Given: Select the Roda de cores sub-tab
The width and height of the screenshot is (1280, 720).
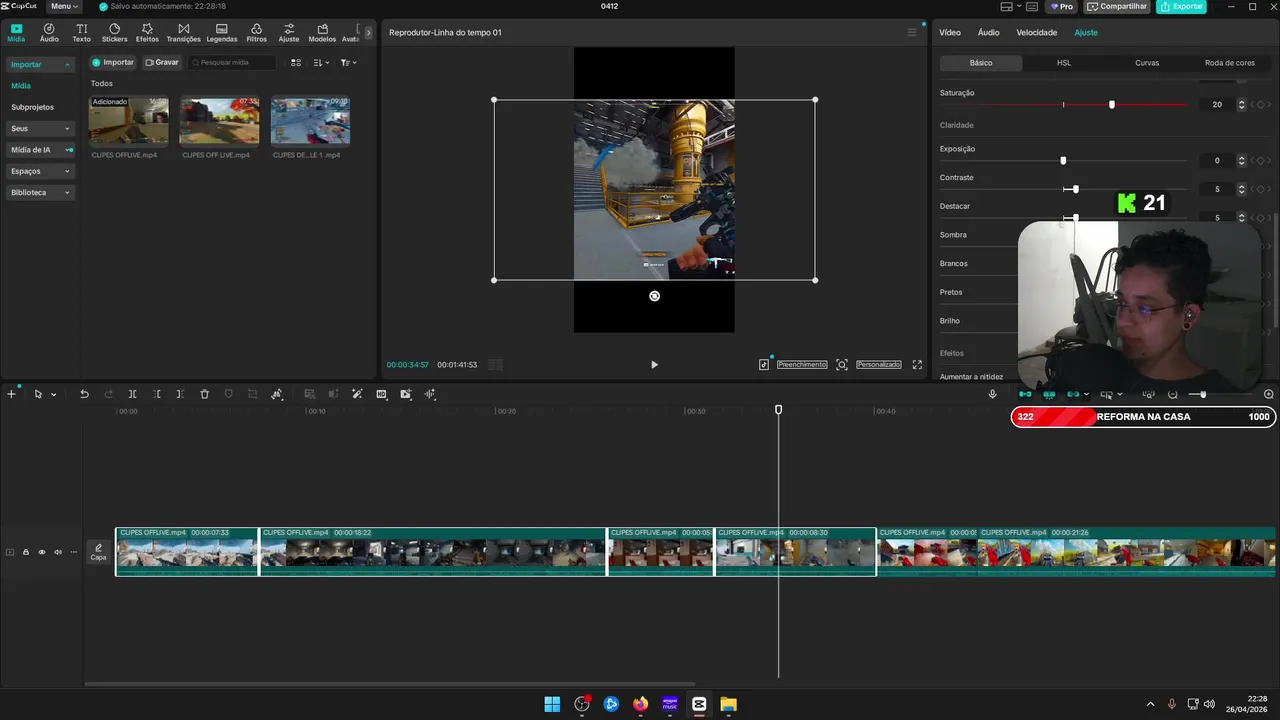Looking at the screenshot, I should click(x=1230, y=63).
